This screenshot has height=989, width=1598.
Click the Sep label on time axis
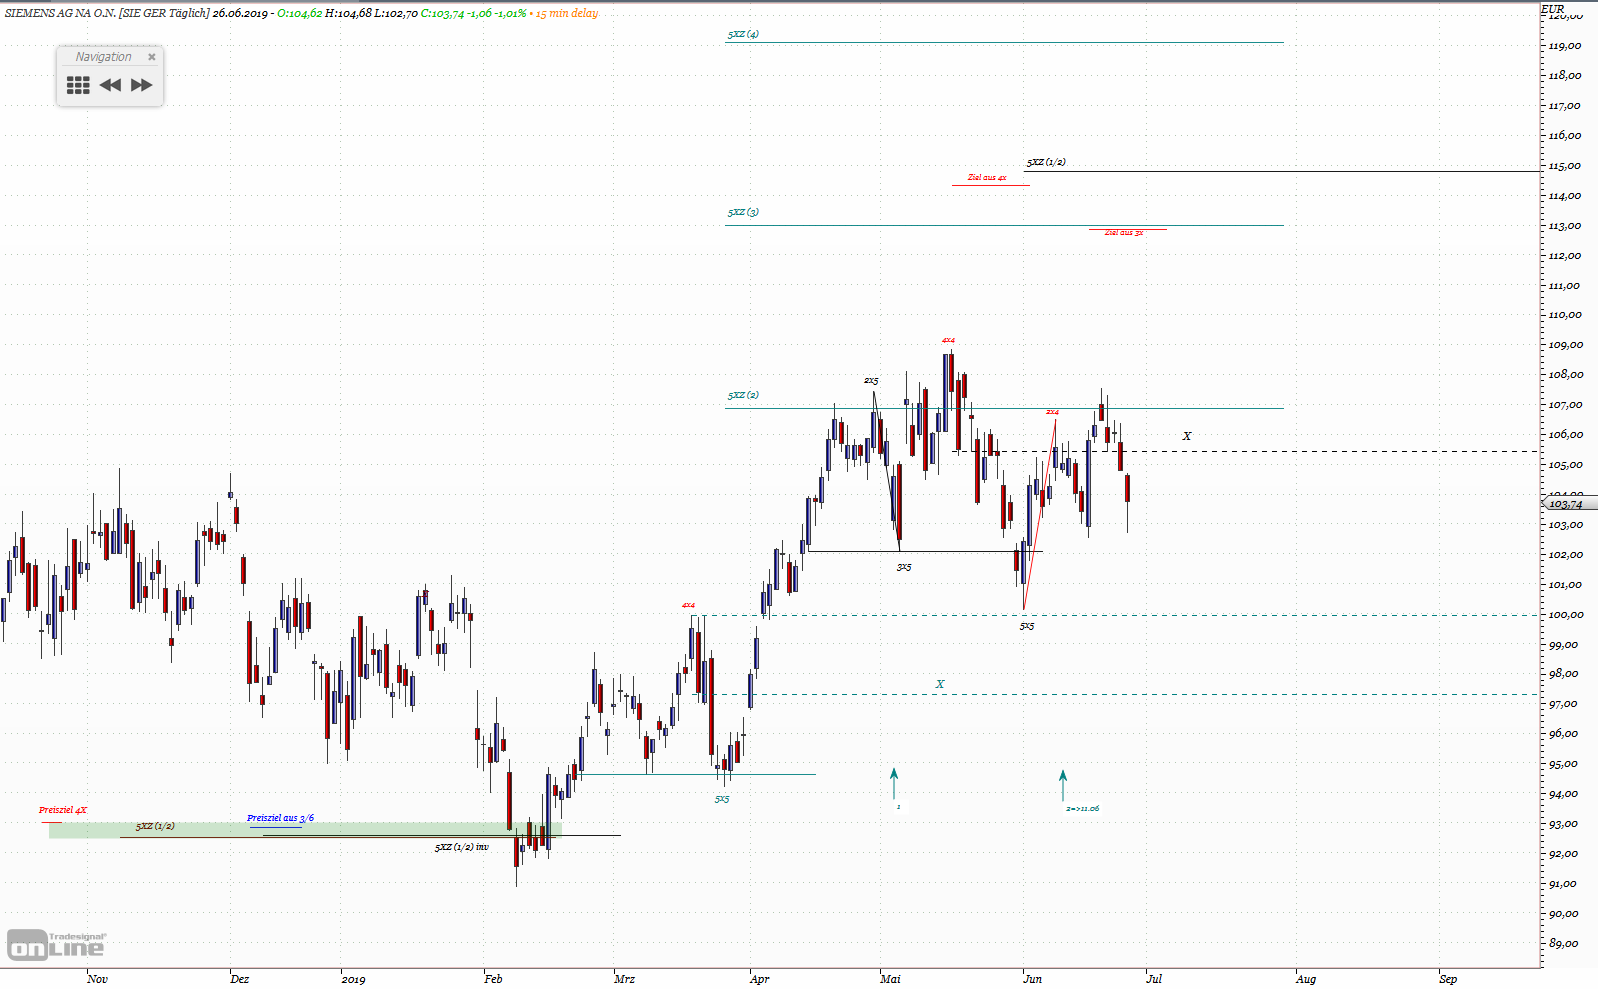tap(1448, 979)
